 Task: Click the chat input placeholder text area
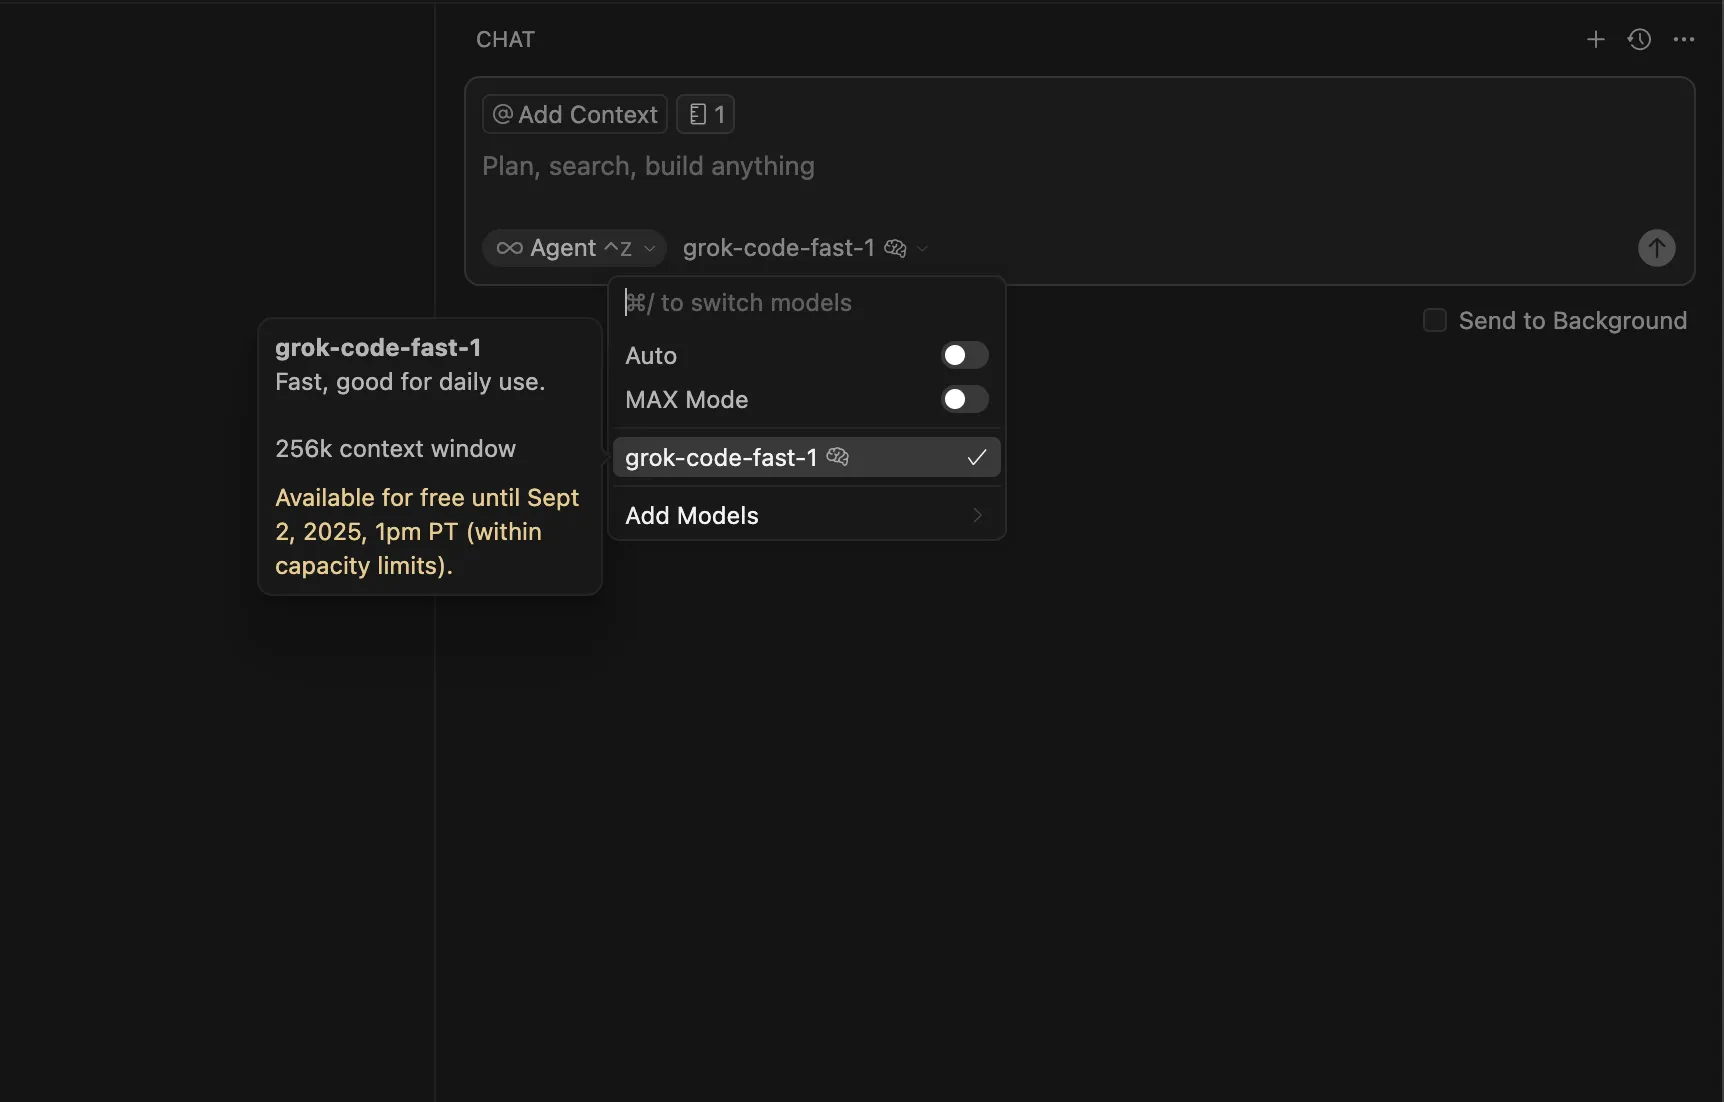pyautogui.click(x=648, y=166)
